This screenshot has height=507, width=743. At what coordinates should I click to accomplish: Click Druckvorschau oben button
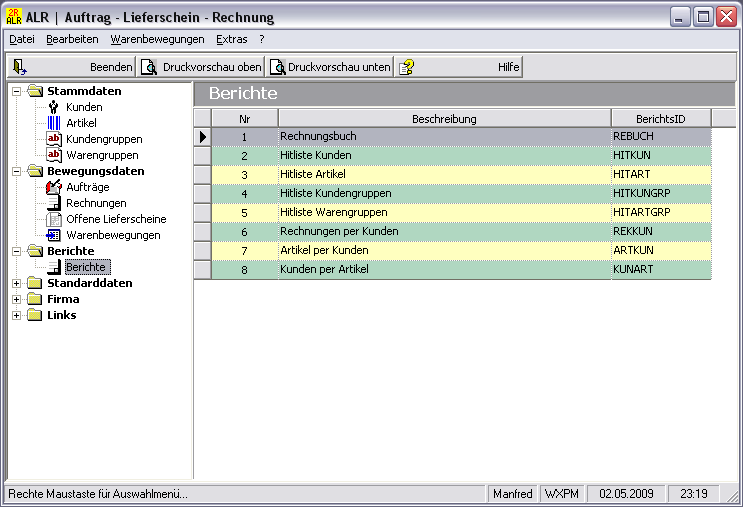pyautogui.click(x=201, y=67)
